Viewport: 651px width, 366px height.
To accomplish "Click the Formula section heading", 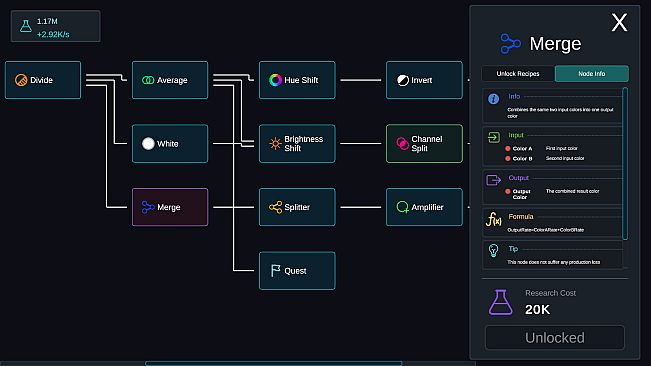I will point(521,217).
